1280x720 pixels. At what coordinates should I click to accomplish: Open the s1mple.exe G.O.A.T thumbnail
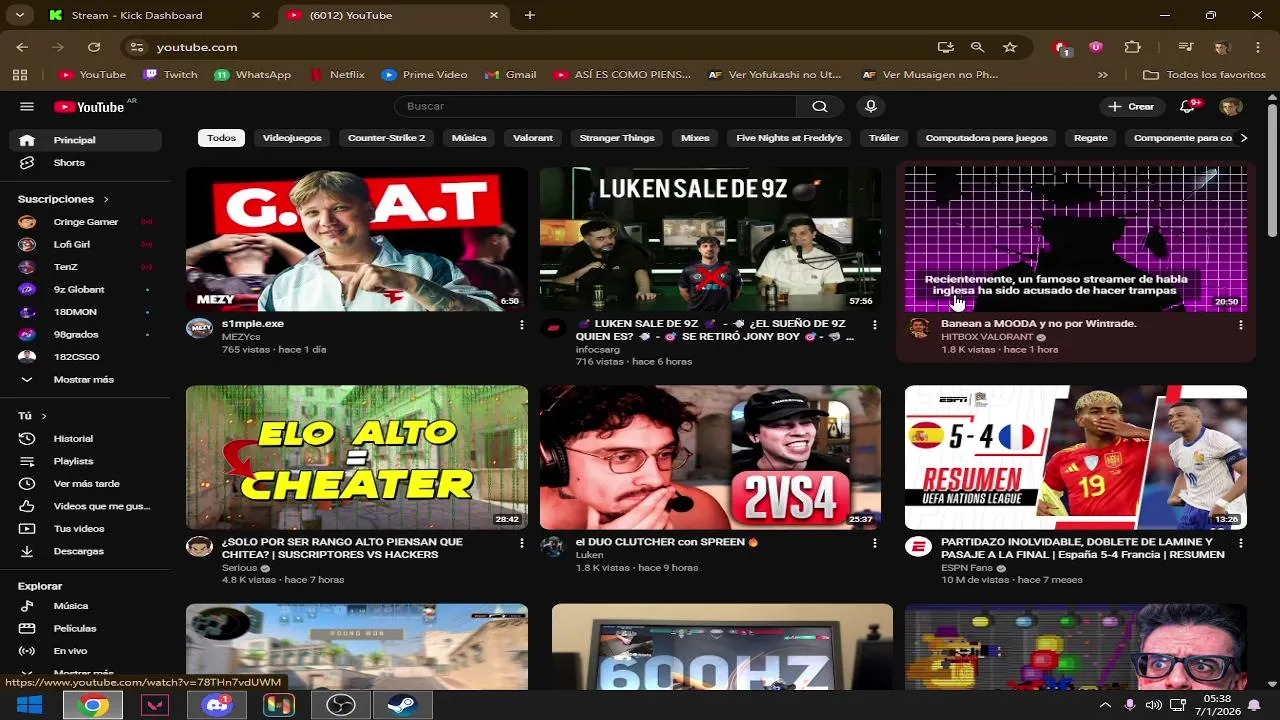point(357,239)
